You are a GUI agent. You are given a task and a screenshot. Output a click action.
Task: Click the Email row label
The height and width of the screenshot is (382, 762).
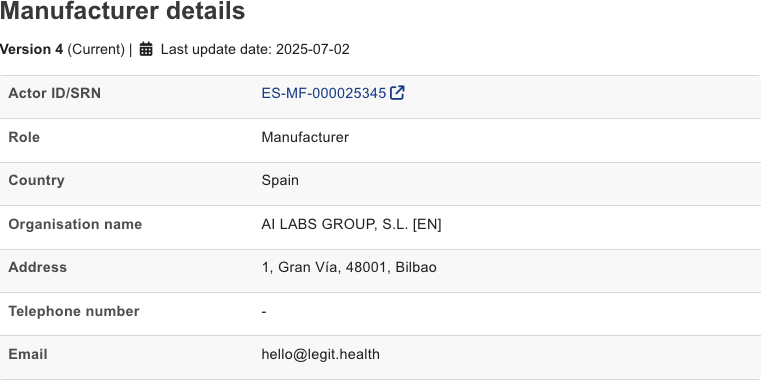click(28, 354)
